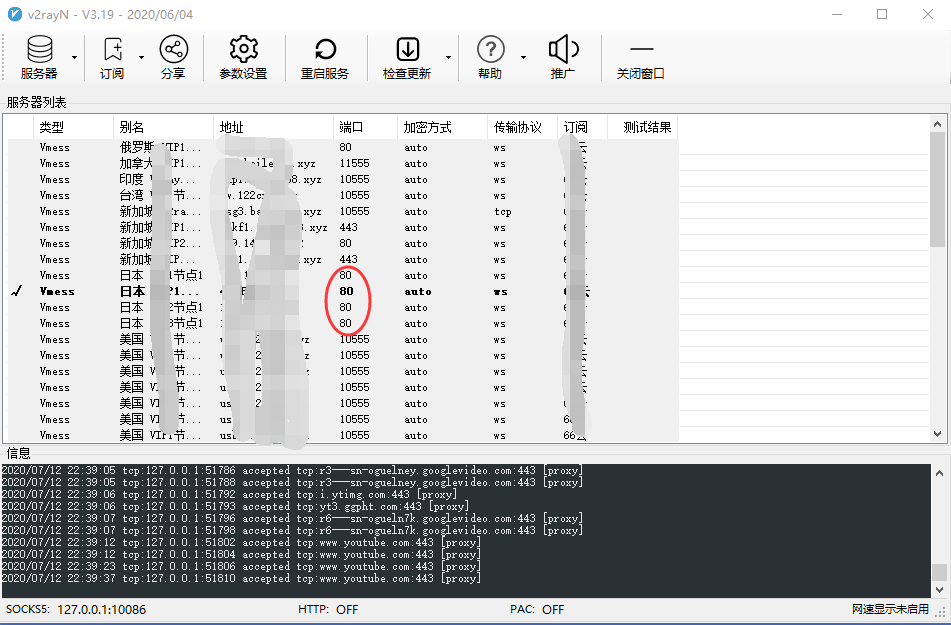Click 网速显示未启用 status text
Screen dimensions: 951x625
(x=890, y=609)
